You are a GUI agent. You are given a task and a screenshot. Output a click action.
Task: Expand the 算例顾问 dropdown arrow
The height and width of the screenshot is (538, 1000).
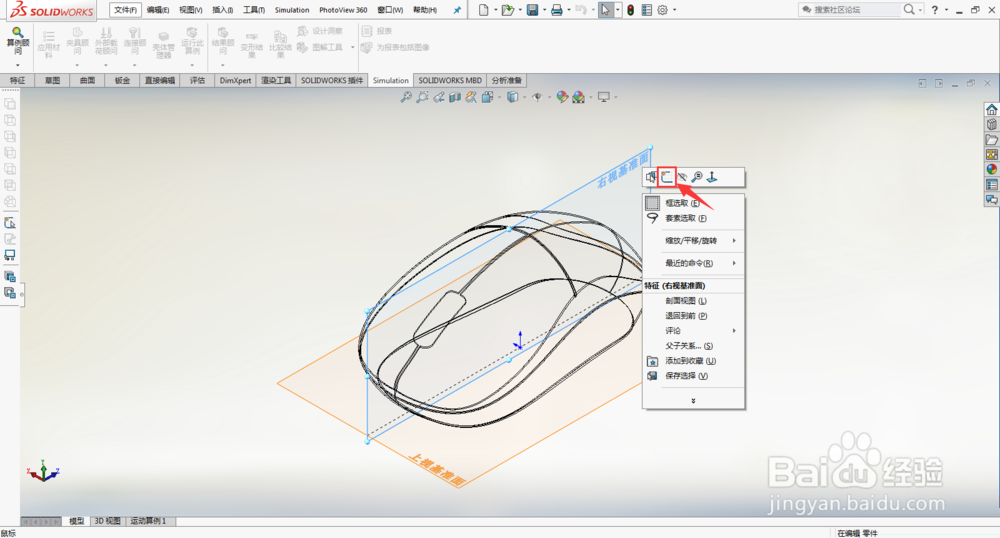point(18,65)
